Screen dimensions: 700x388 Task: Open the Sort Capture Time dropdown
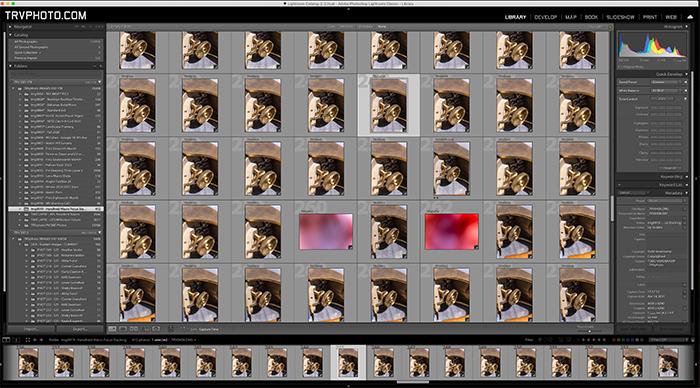point(209,330)
